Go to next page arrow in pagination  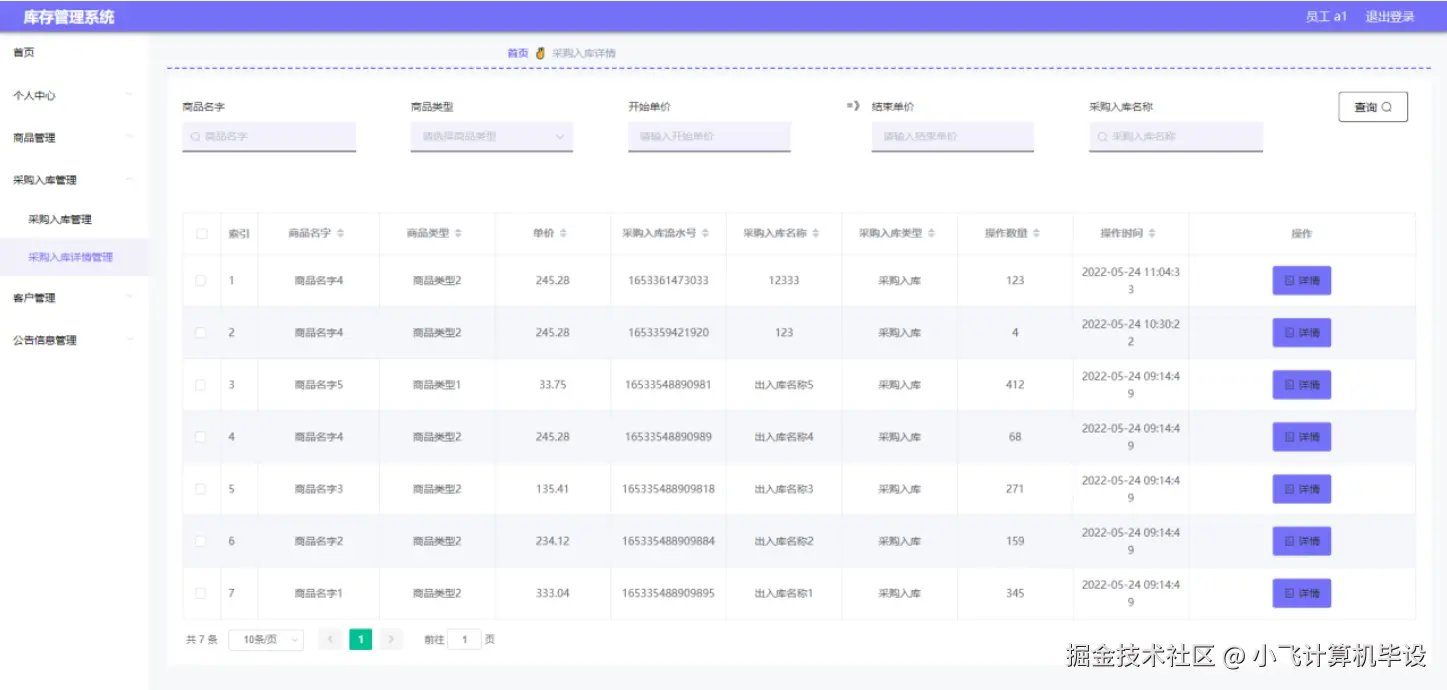[391, 639]
